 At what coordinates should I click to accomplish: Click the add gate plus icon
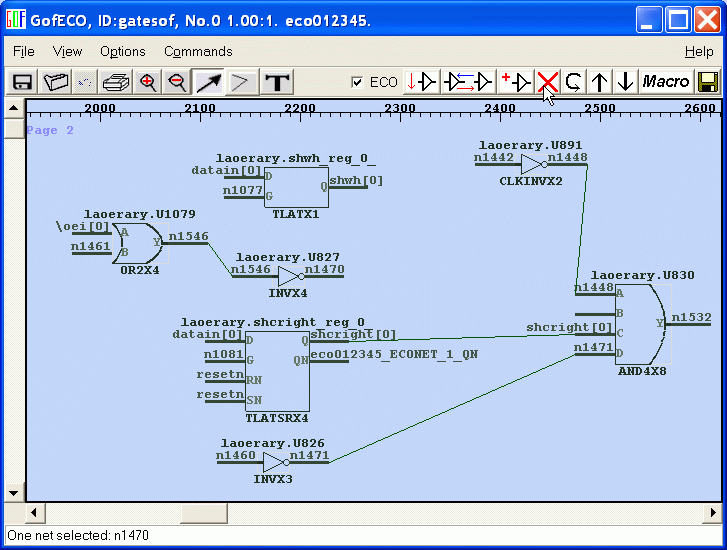point(516,82)
